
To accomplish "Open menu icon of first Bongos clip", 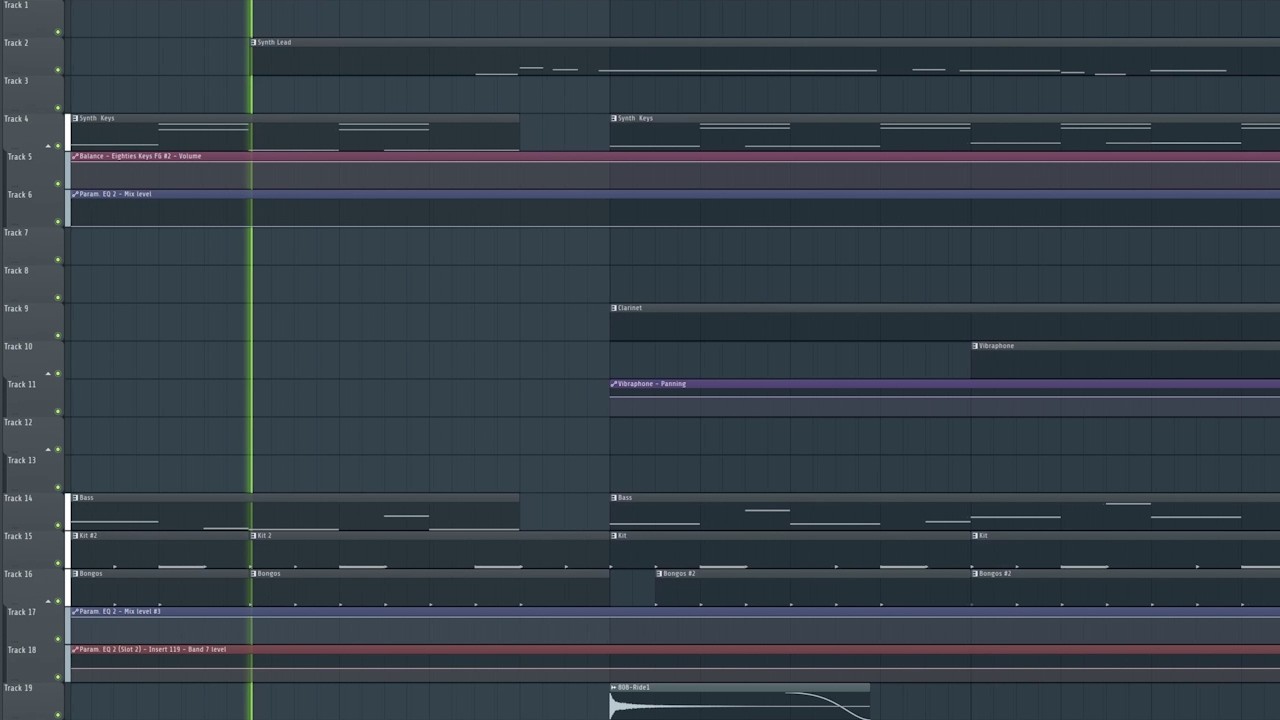I will 75,574.
